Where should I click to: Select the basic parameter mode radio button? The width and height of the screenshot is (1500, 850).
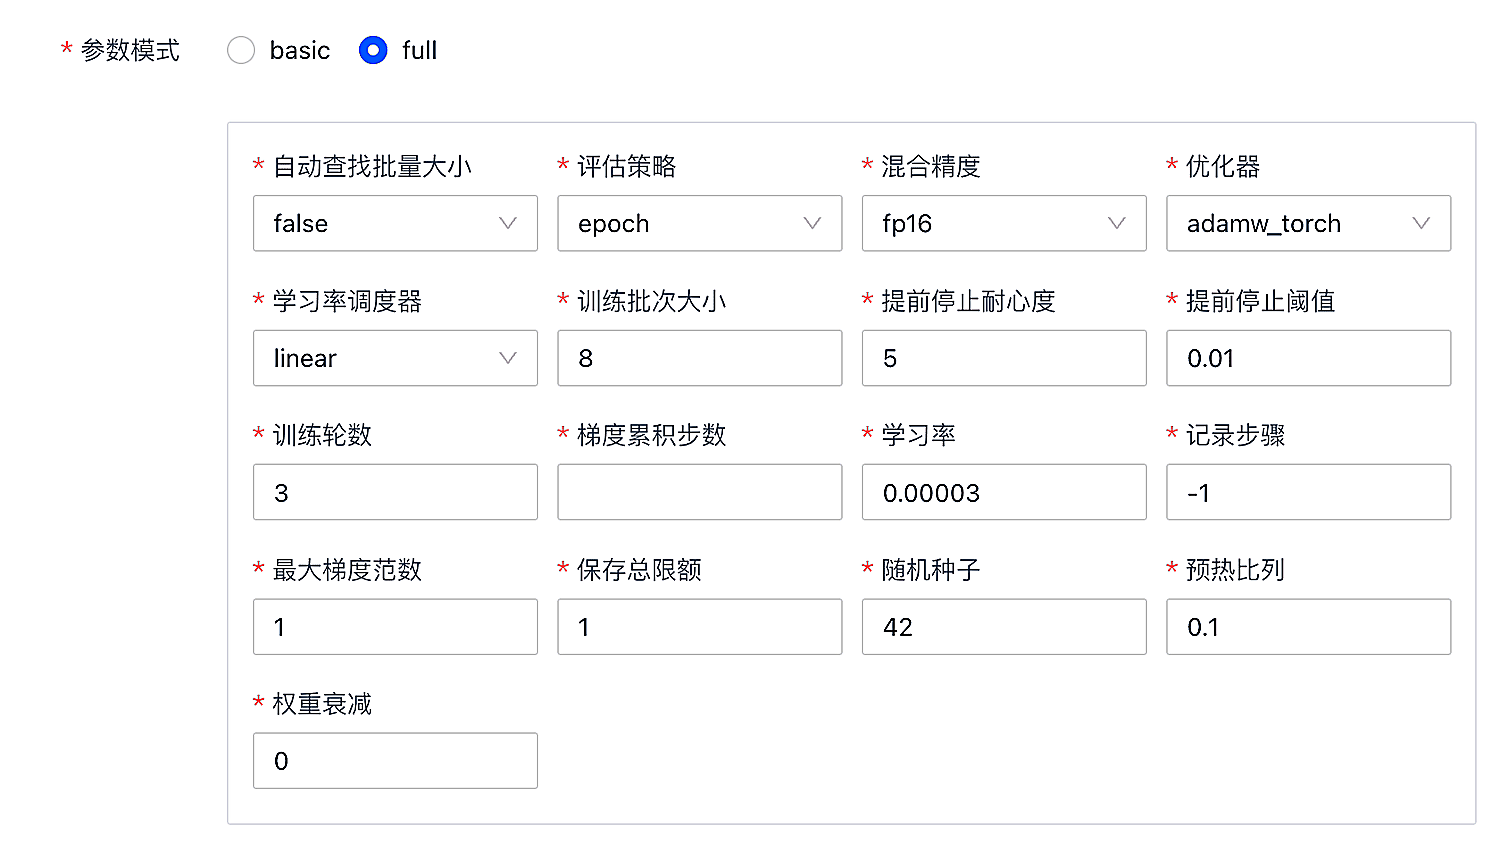click(x=241, y=50)
